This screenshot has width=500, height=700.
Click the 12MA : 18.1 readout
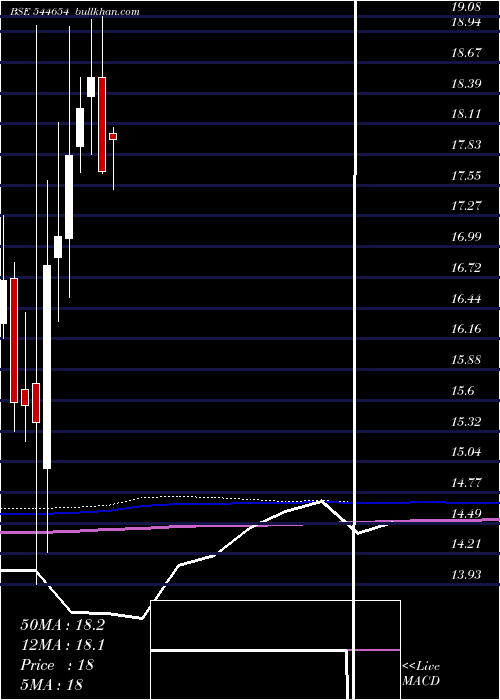point(63,645)
